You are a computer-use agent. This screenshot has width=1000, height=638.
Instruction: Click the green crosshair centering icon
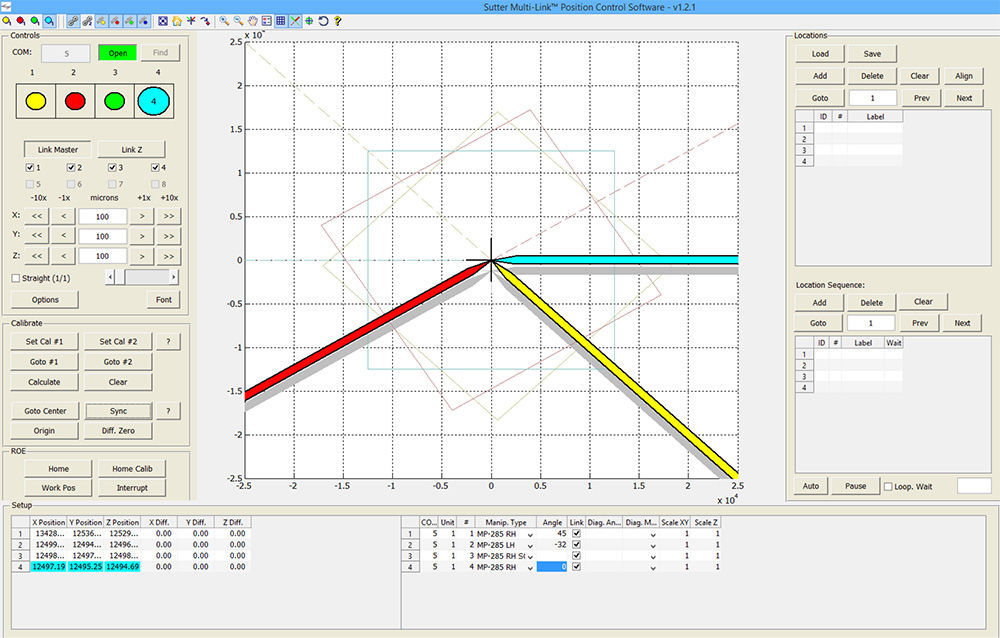click(x=310, y=20)
